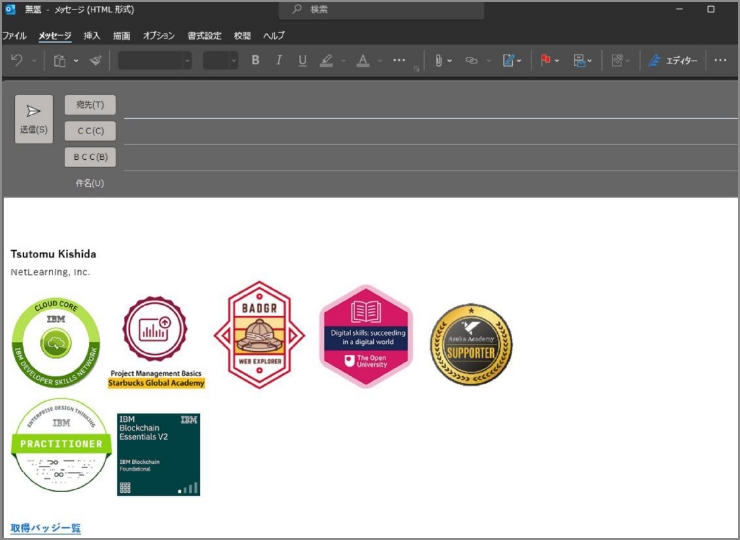The width and height of the screenshot is (740, 540).
Task: Expand the highlight color dropdown arrow
Action: [344, 61]
